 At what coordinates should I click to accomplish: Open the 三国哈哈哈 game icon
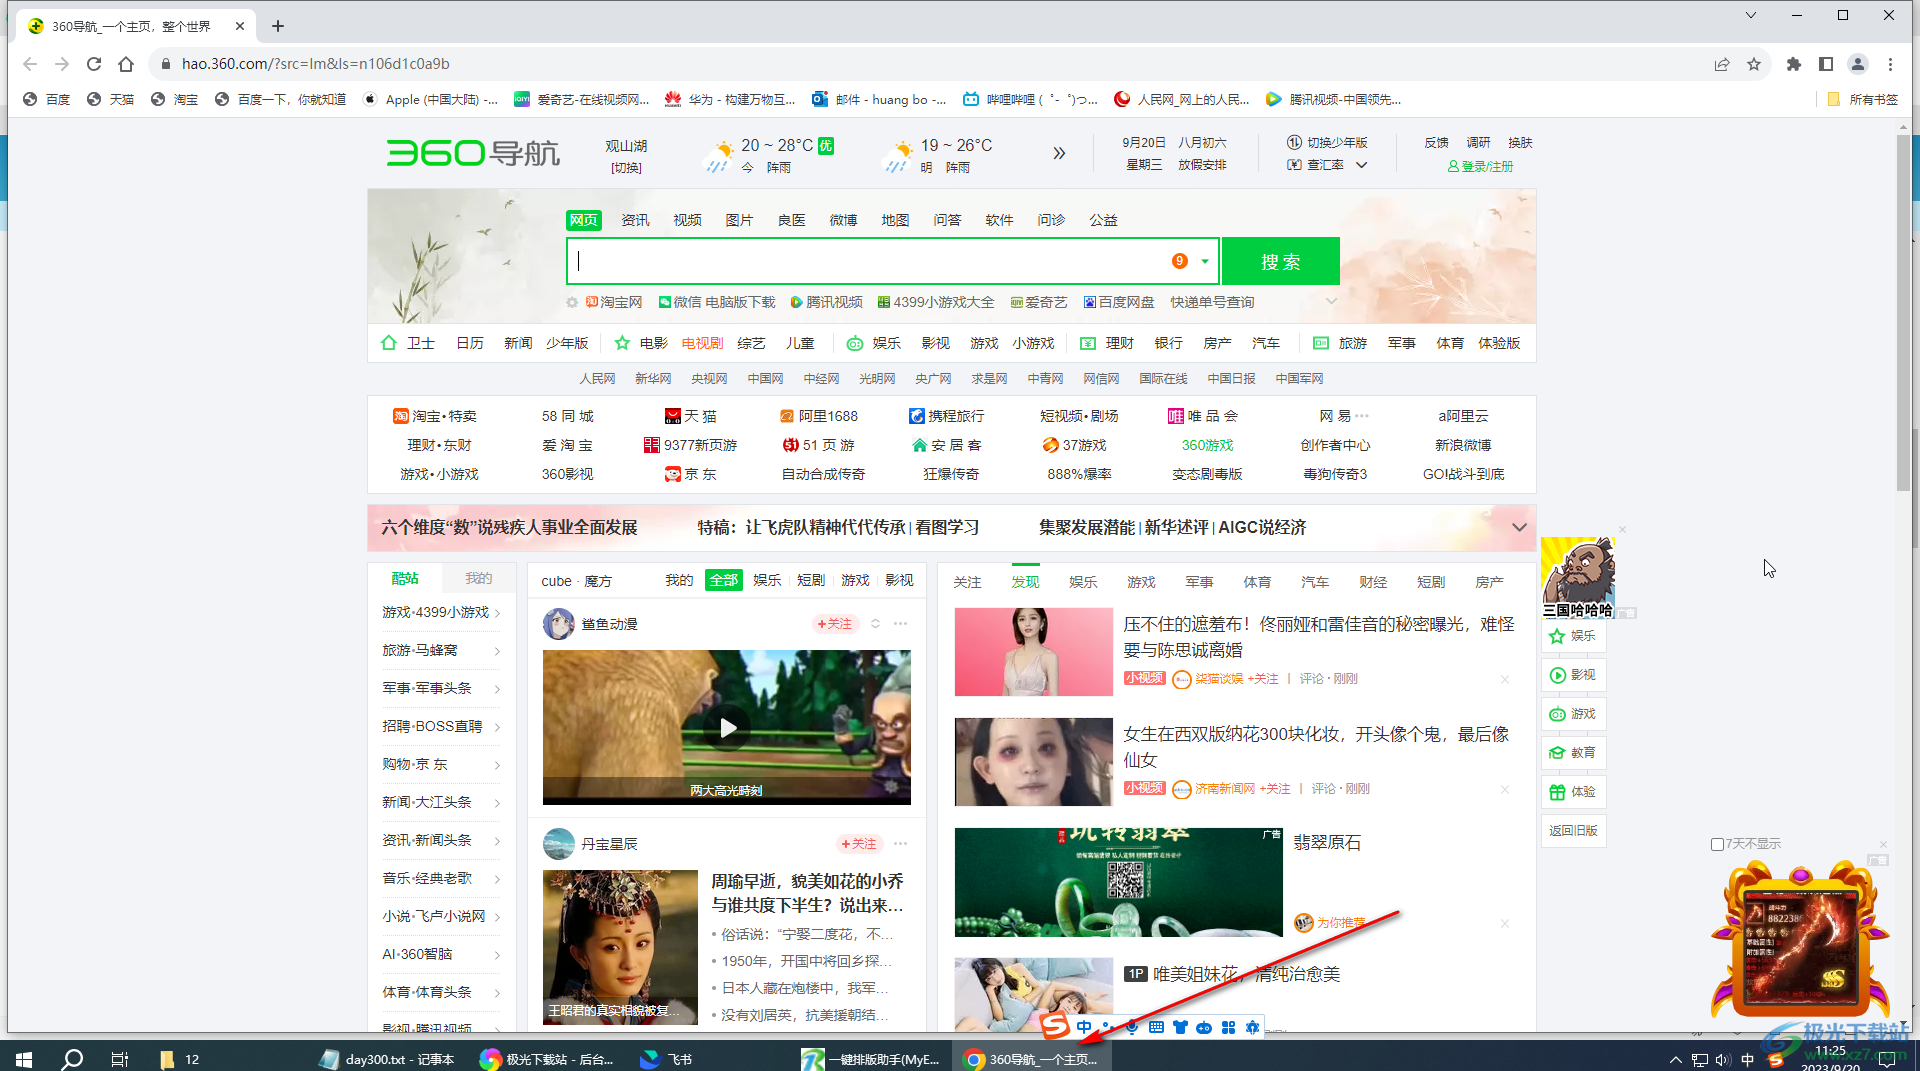tap(1577, 578)
